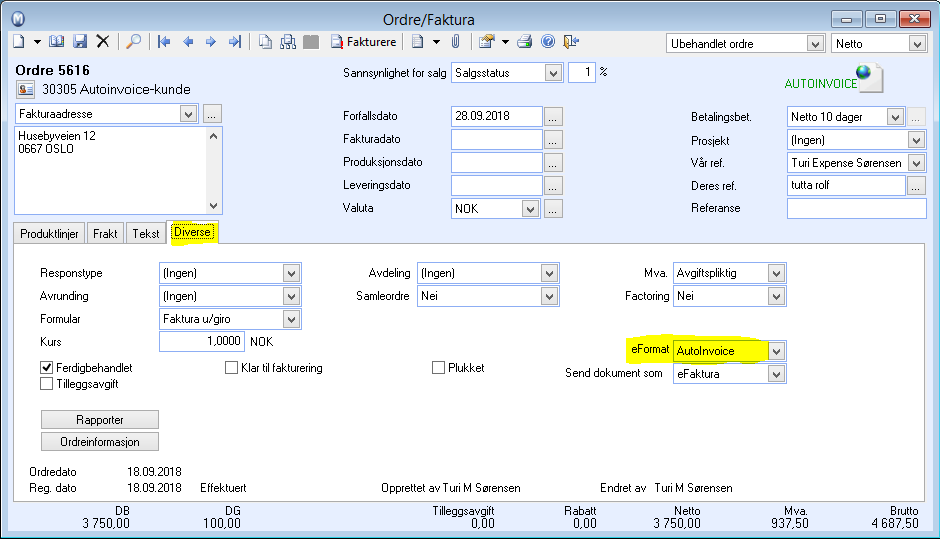Click the ellipsis button next to Fakturaadresse
940x539 pixels.
(212, 114)
